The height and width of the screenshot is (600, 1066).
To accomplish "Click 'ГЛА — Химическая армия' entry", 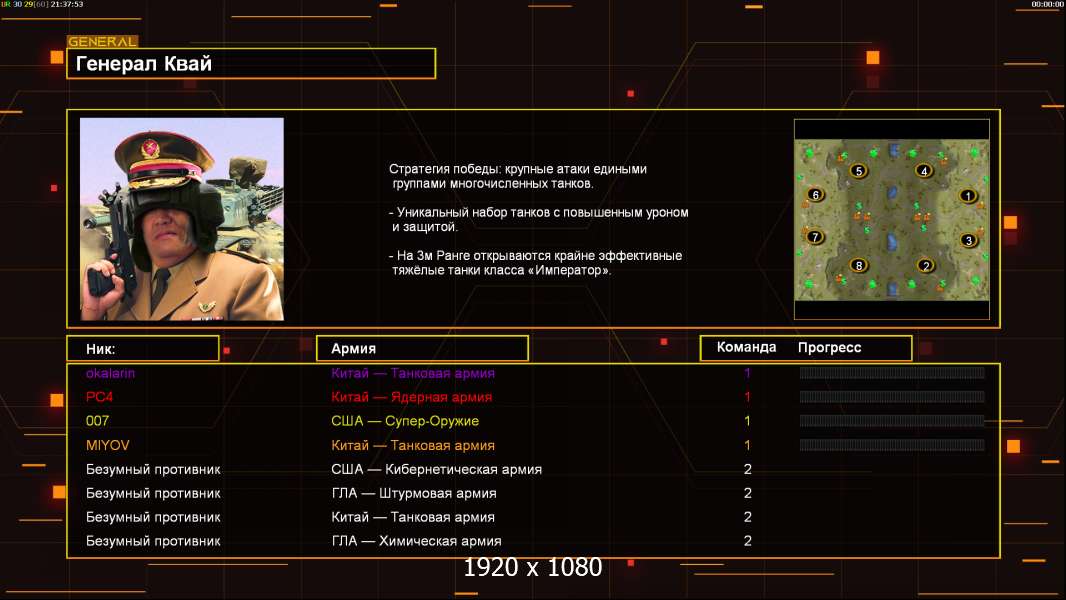I will pyautogui.click(x=416, y=542).
